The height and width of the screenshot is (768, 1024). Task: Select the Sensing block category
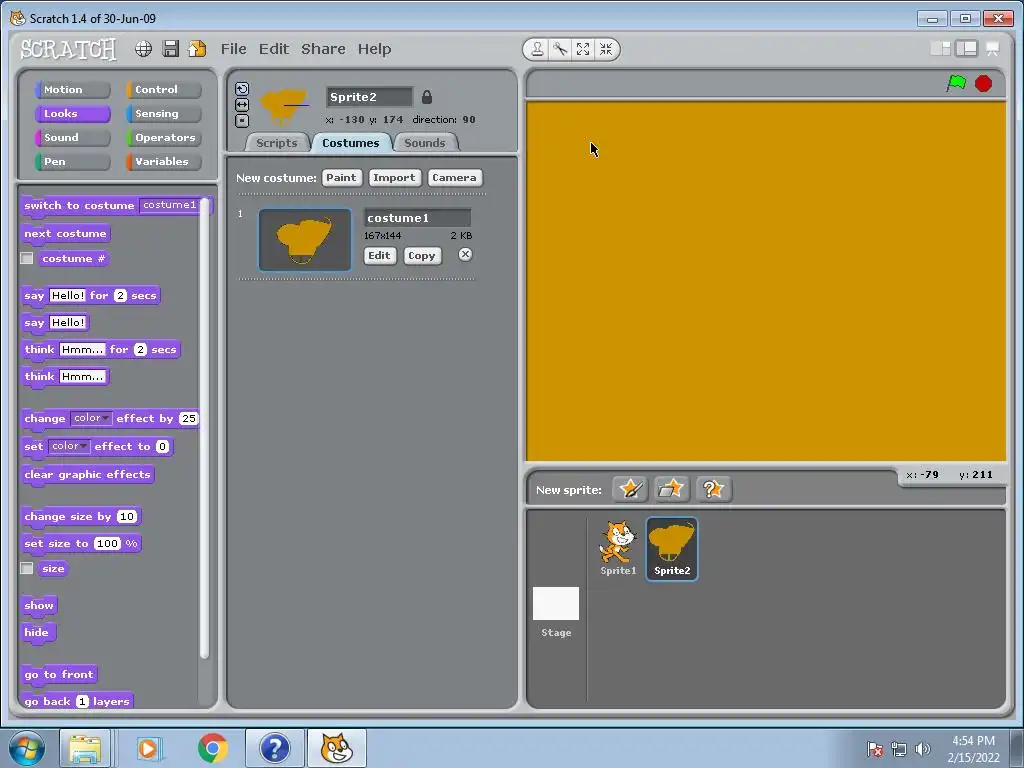click(x=163, y=114)
